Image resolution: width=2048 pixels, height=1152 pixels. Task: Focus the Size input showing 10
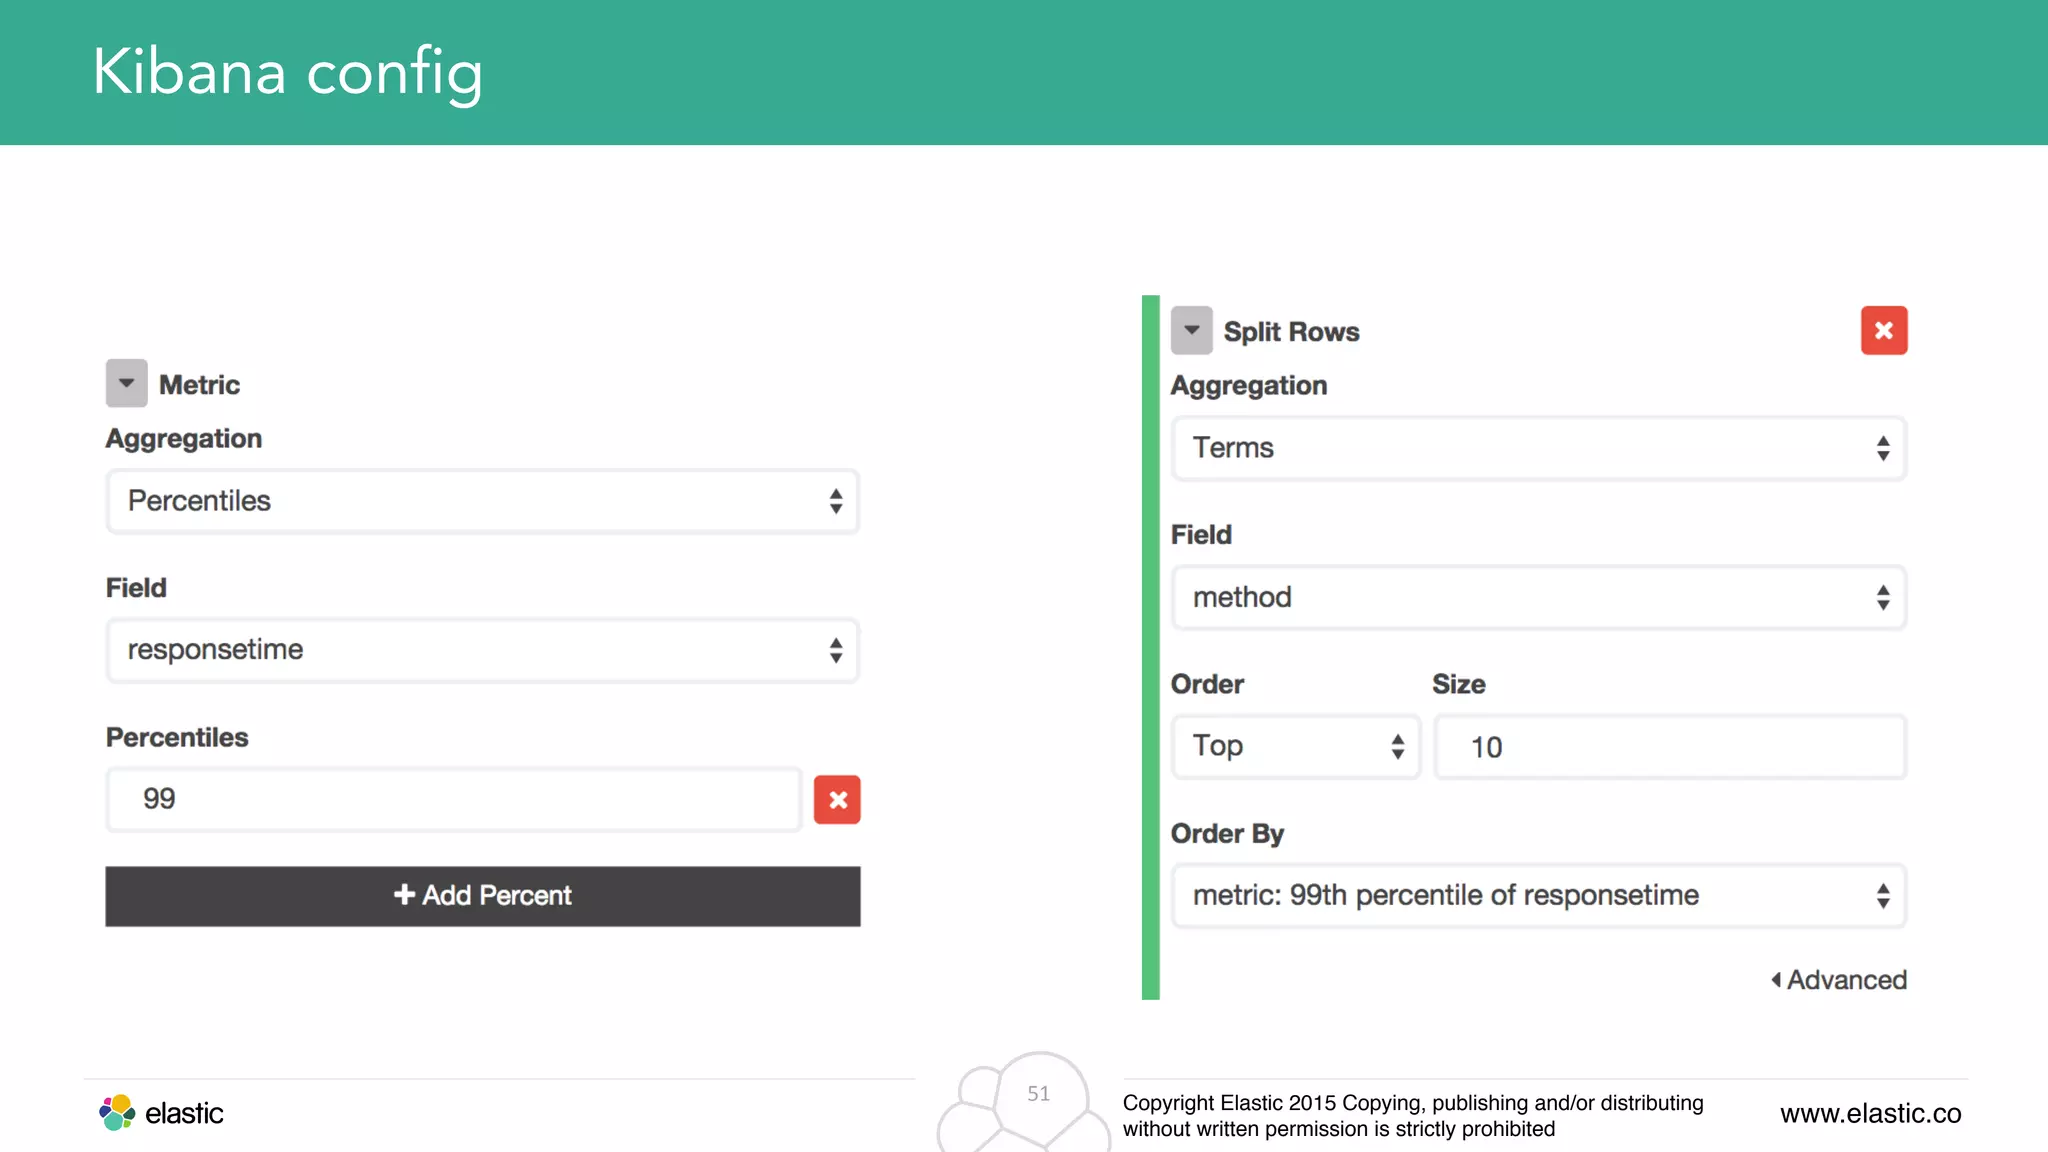(1670, 747)
